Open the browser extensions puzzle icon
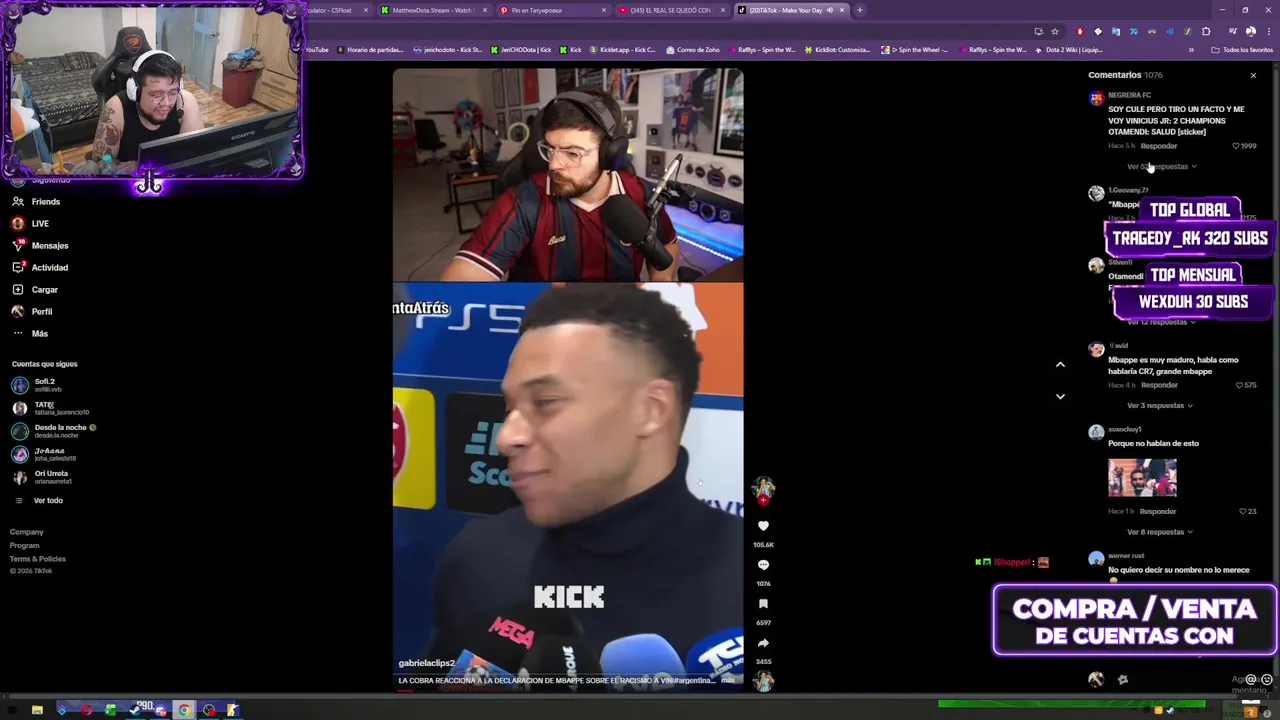The height and width of the screenshot is (720, 1280). point(1206,31)
